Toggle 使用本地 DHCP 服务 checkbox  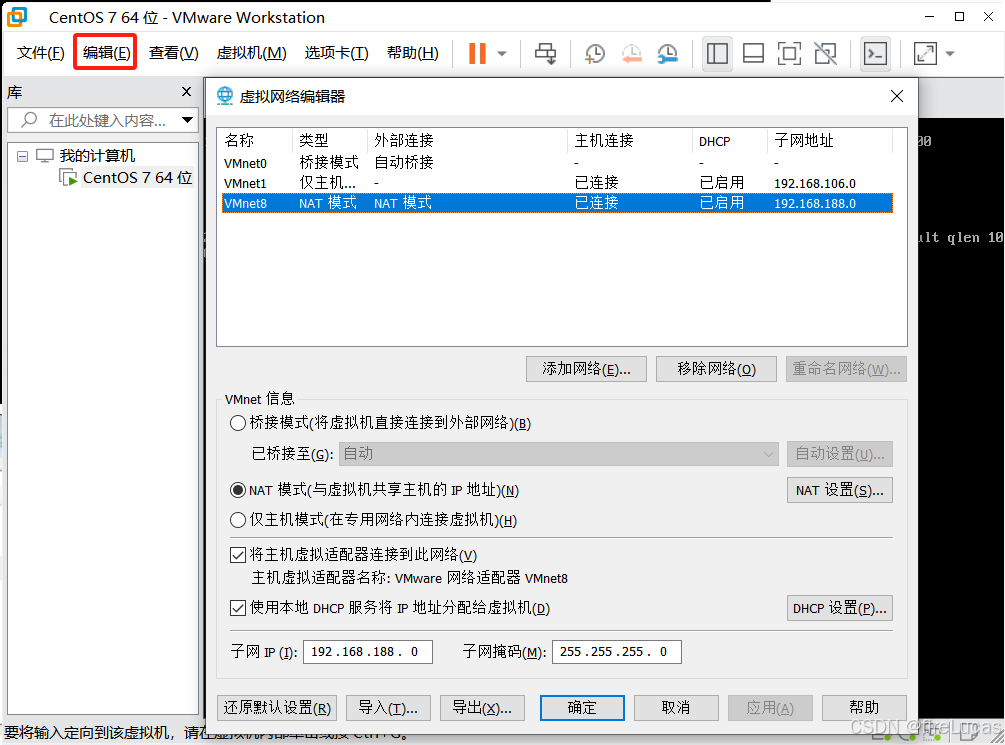[x=238, y=607]
